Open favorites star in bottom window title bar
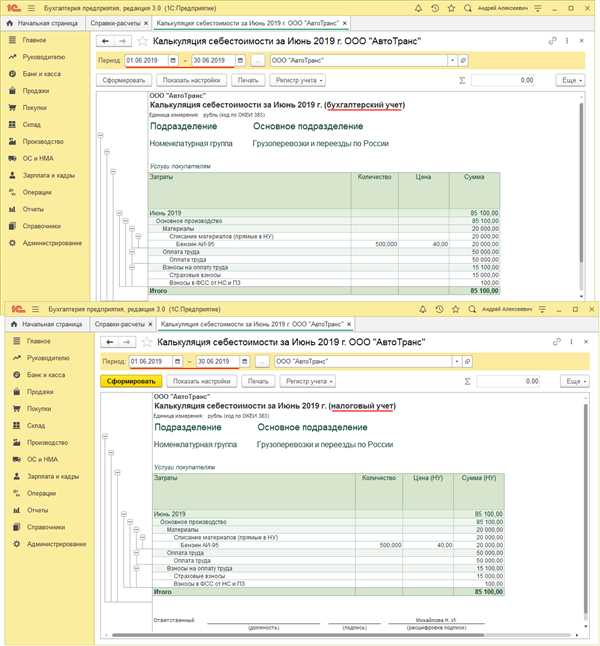 click(456, 309)
